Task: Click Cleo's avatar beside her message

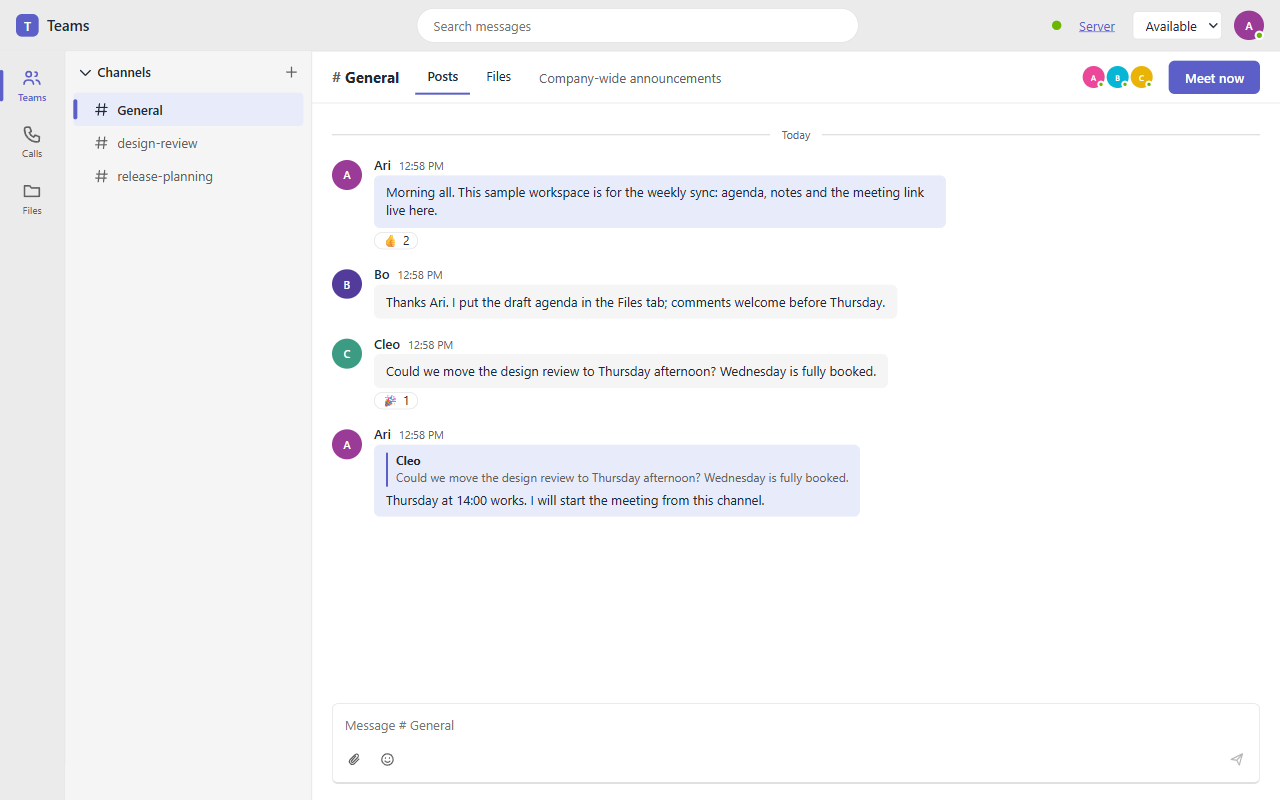Action: click(x=347, y=354)
